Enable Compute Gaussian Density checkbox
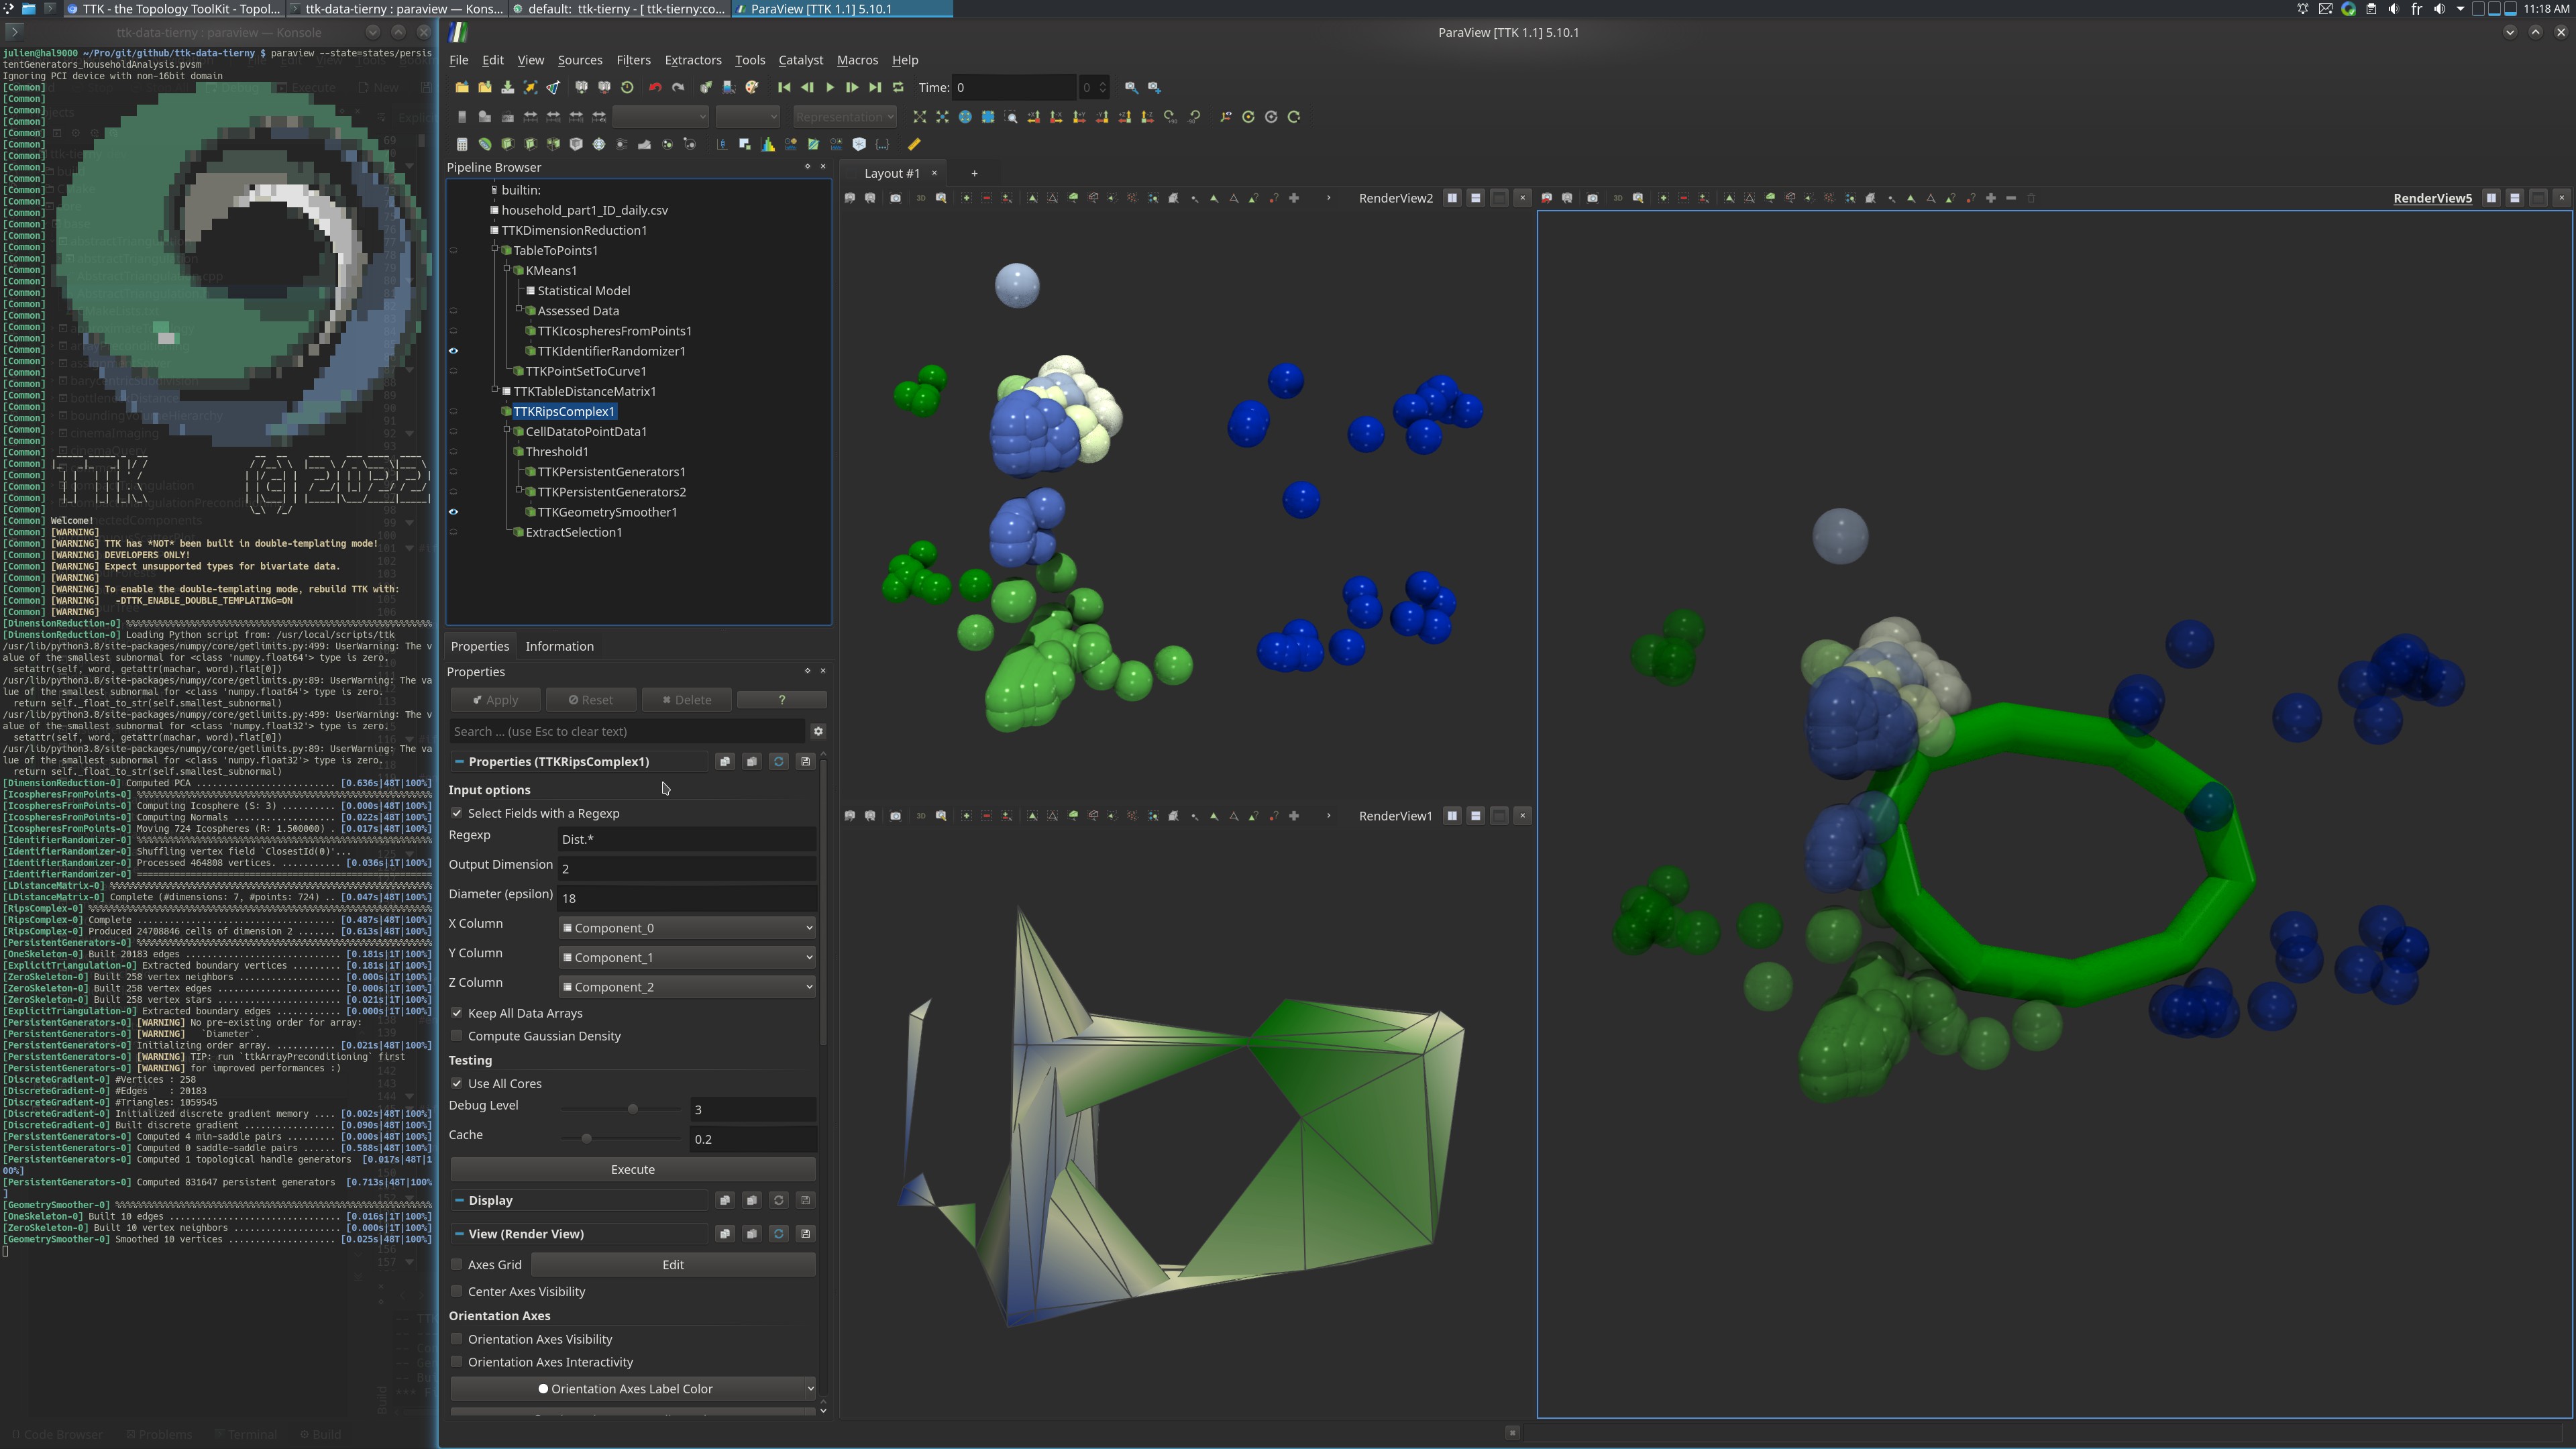This screenshot has height=1449, width=2576. (457, 1036)
